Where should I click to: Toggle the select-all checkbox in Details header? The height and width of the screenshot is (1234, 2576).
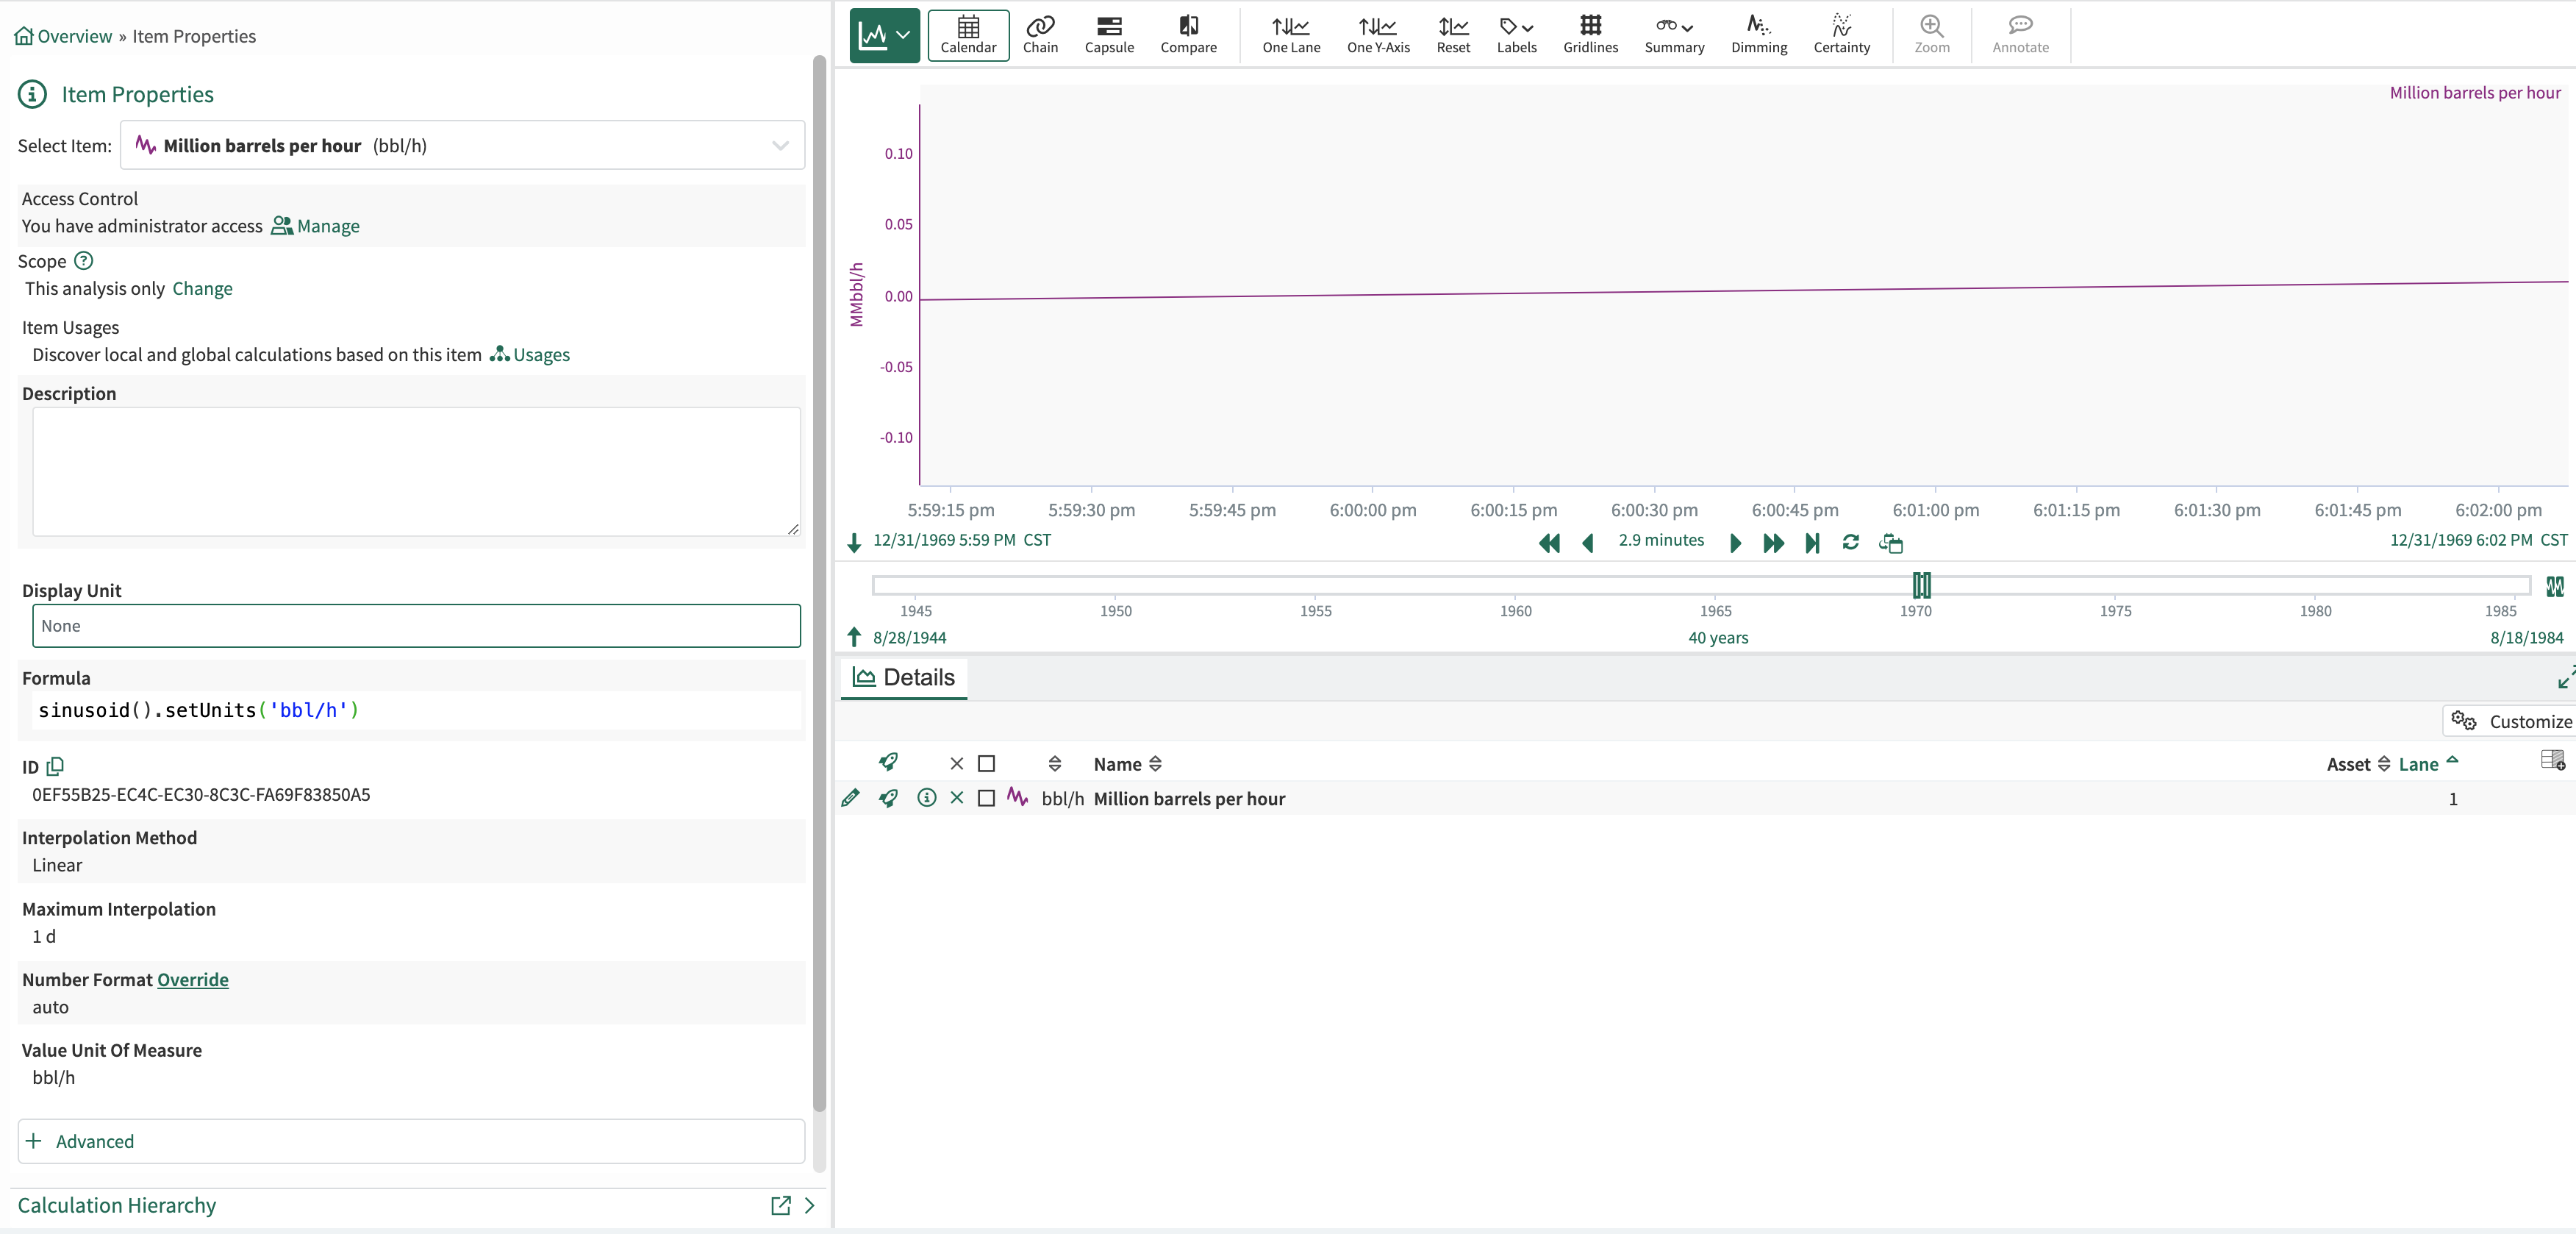(x=986, y=764)
